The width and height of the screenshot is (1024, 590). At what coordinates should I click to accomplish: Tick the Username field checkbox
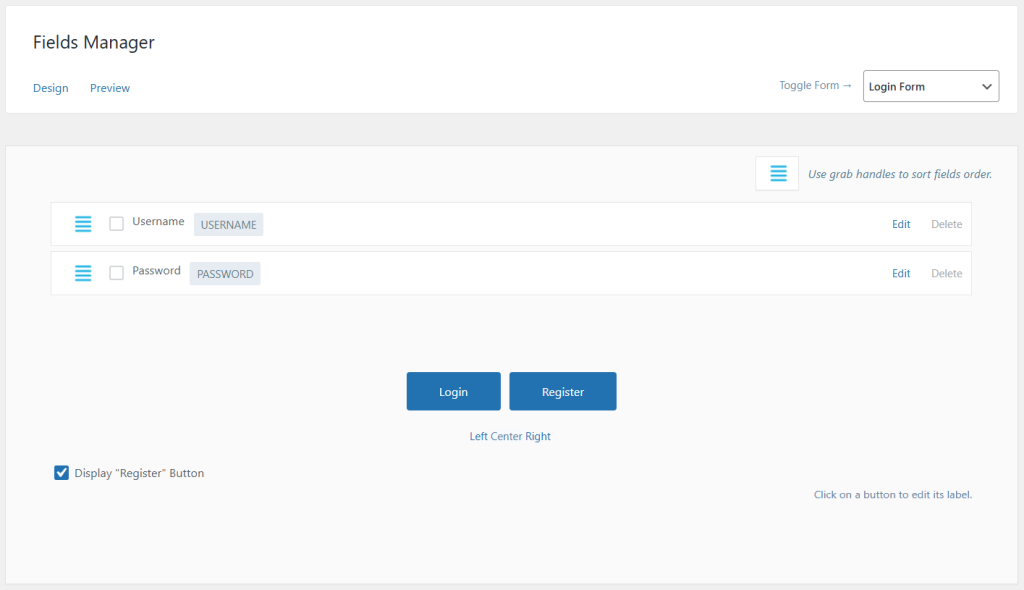pos(116,224)
